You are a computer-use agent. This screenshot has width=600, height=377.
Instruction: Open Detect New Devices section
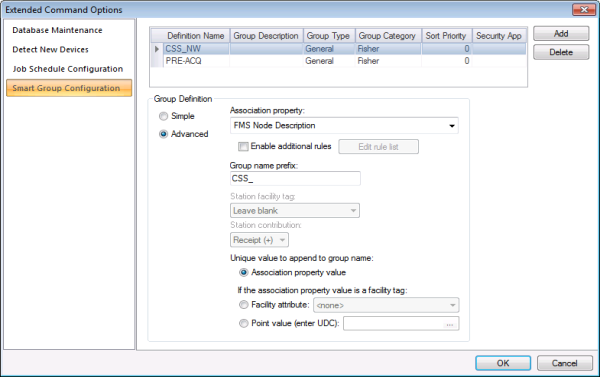50,50
